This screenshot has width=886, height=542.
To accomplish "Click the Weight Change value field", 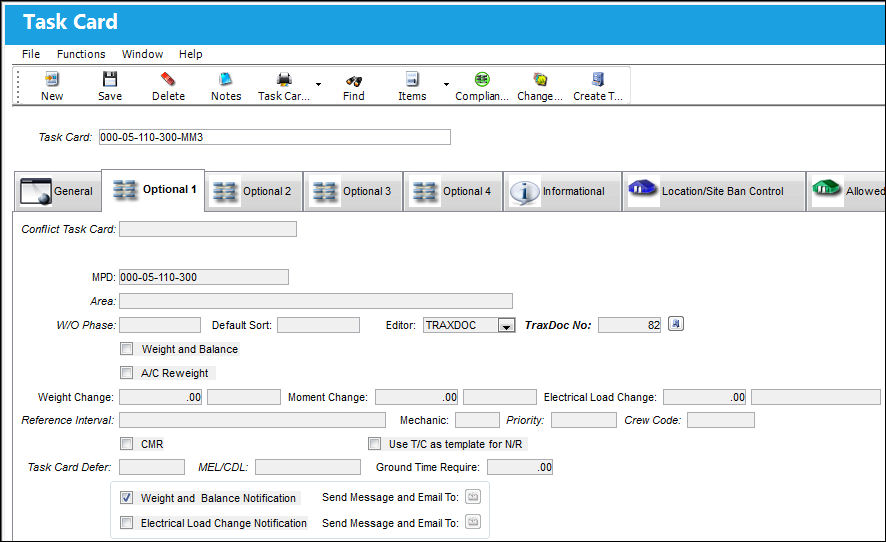I will [x=160, y=397].
